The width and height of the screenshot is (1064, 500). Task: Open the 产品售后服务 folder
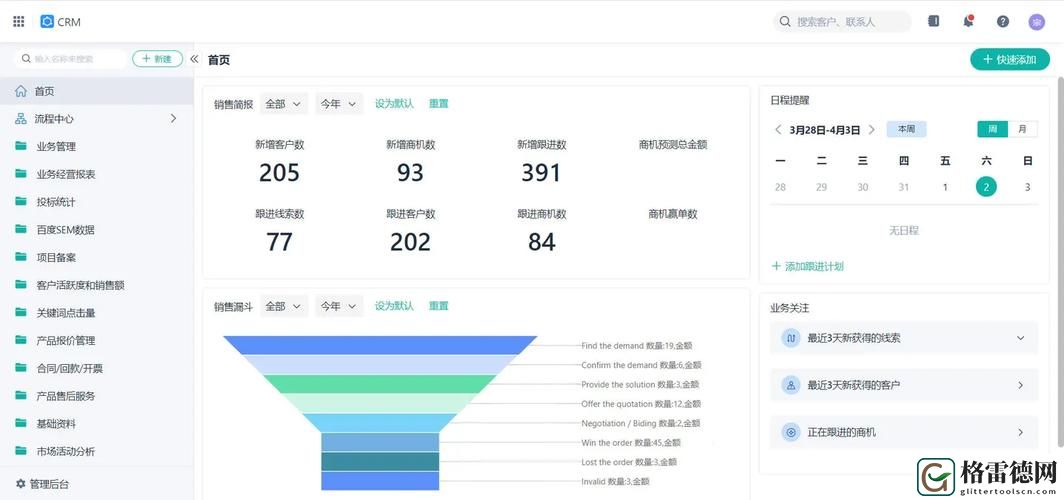pos(21,396)
